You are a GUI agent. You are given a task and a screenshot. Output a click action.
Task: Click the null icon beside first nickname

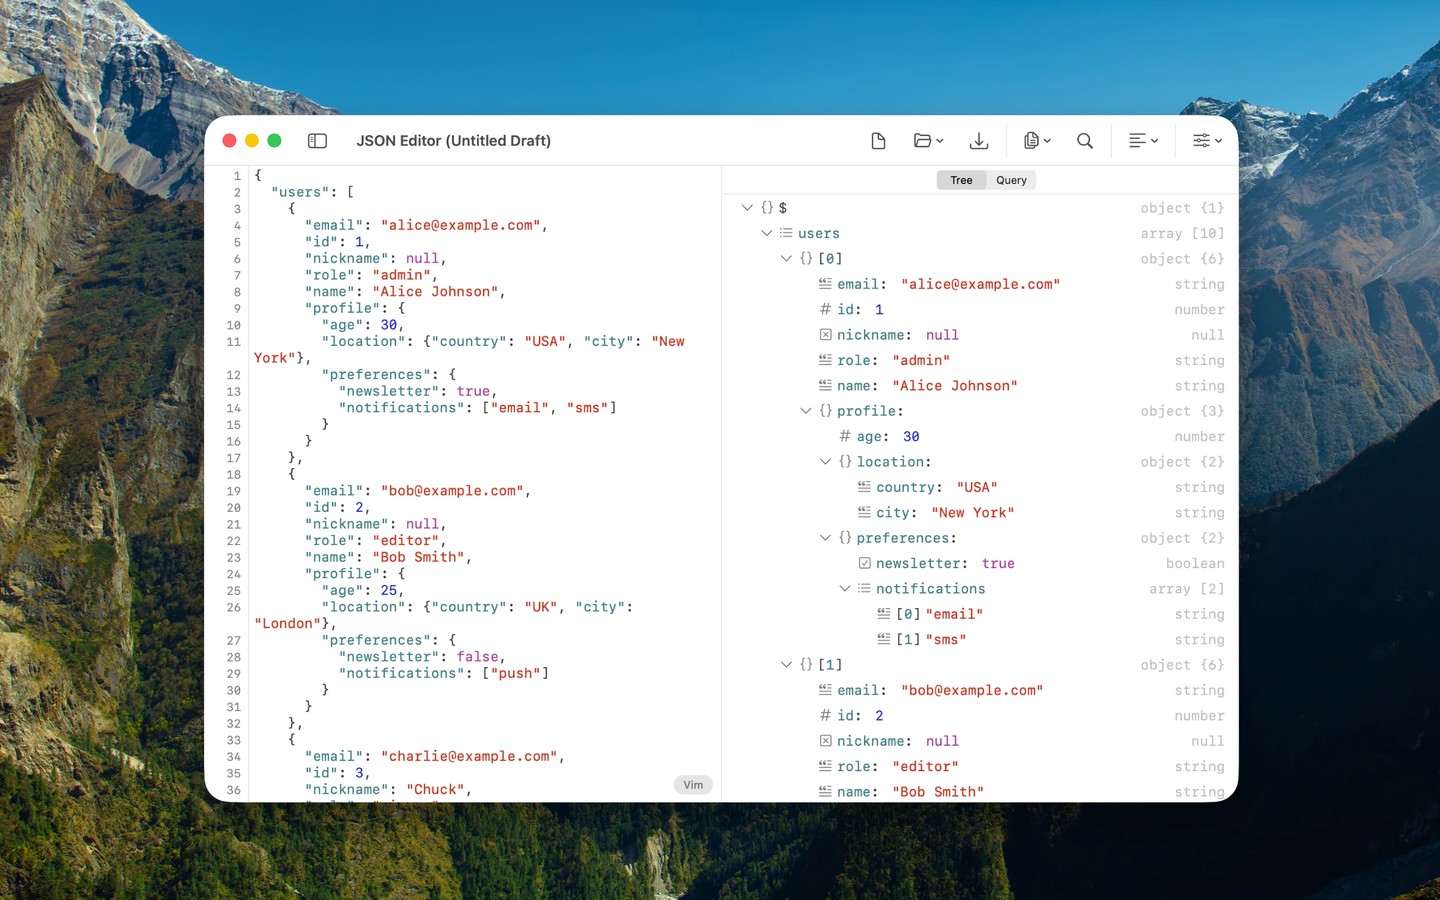pyautogui.click(x=826, y=335)
